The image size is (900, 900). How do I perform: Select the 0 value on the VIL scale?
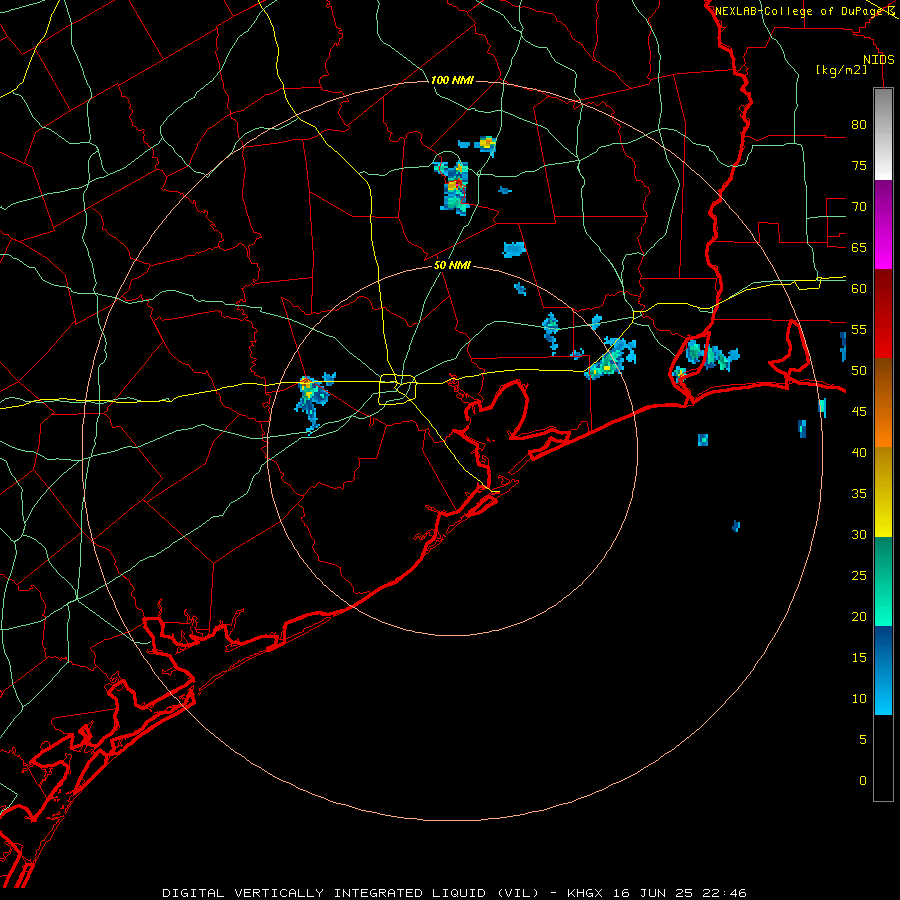[x=863, y=781]
